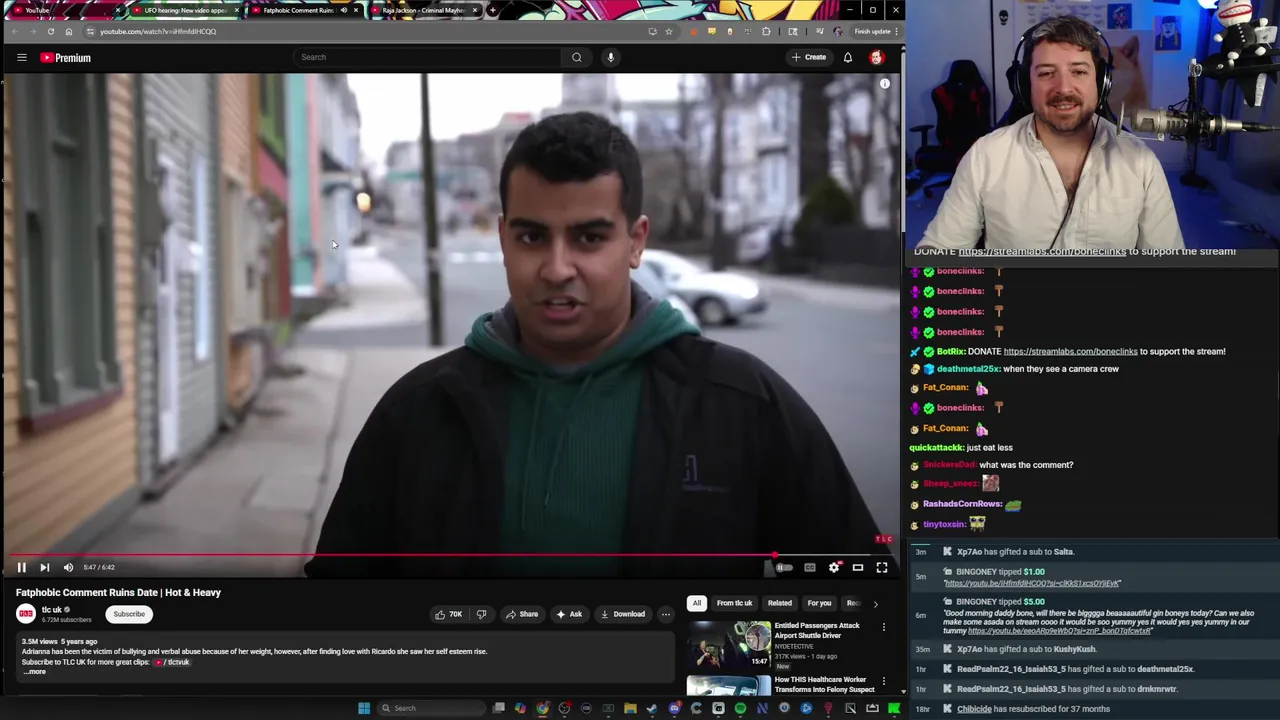Open the Create menu
Viewport: 1280px width, 720px height.
click(x=809, y=57)
